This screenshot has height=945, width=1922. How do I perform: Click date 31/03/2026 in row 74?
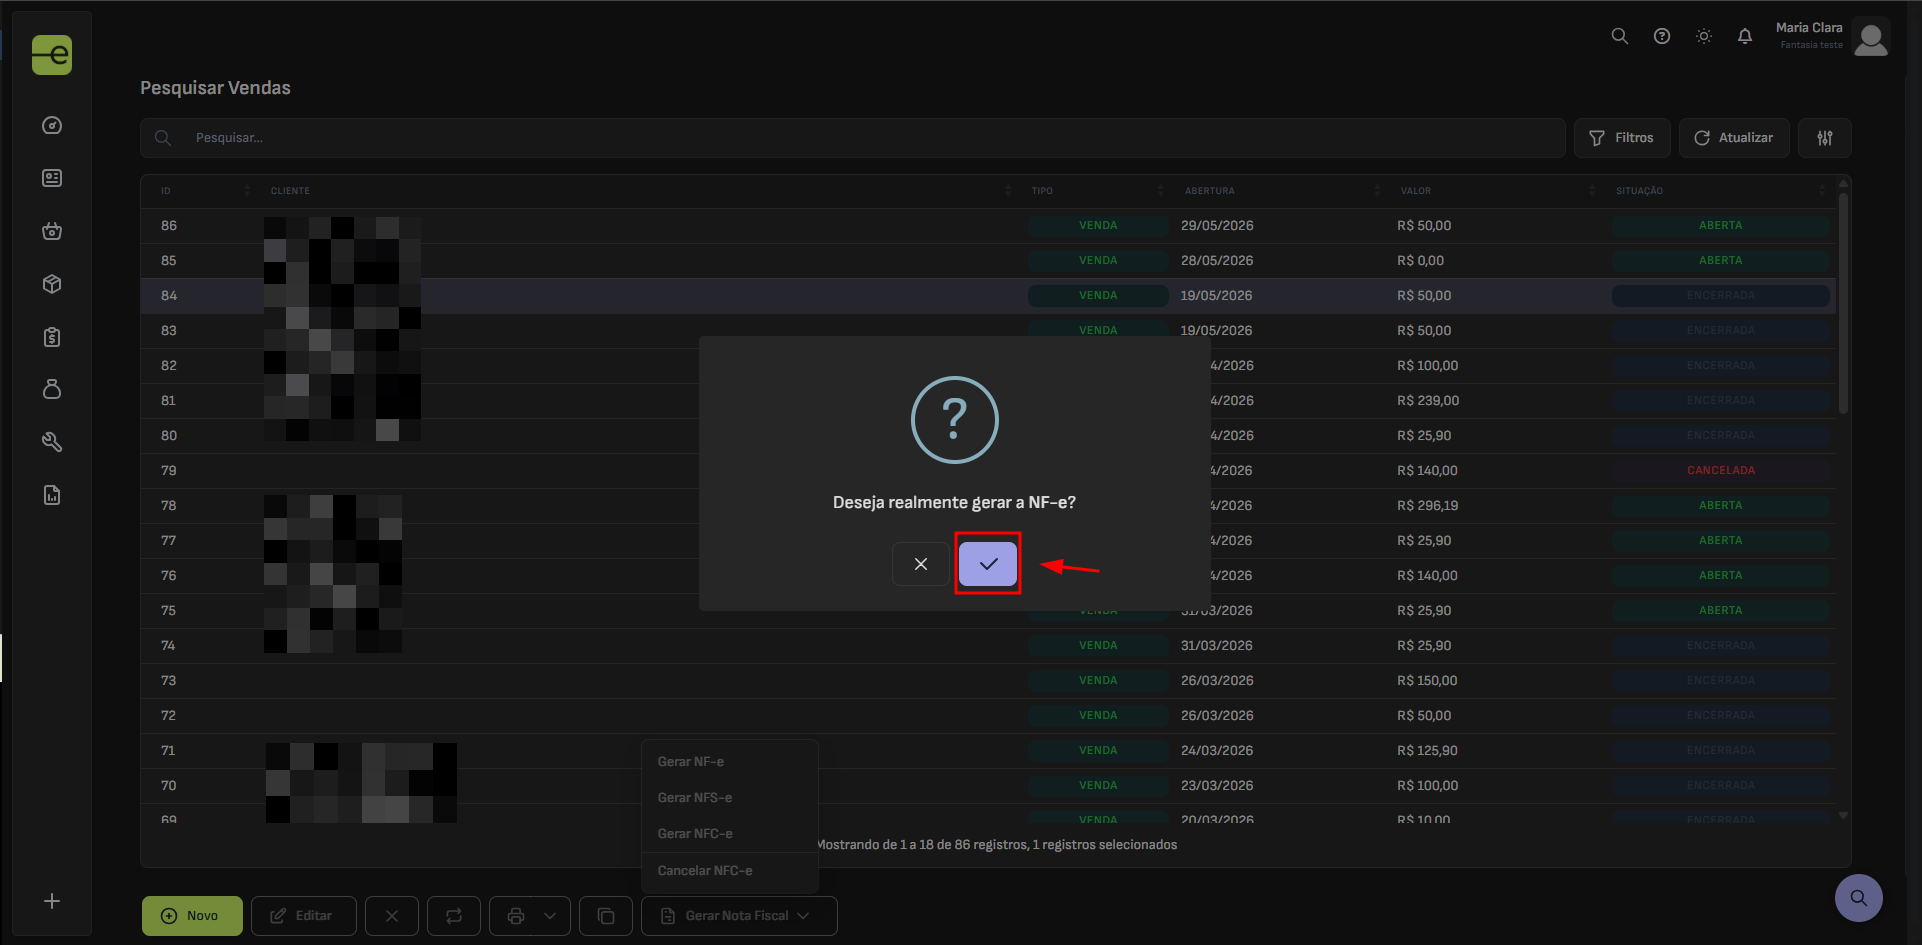1216,646
